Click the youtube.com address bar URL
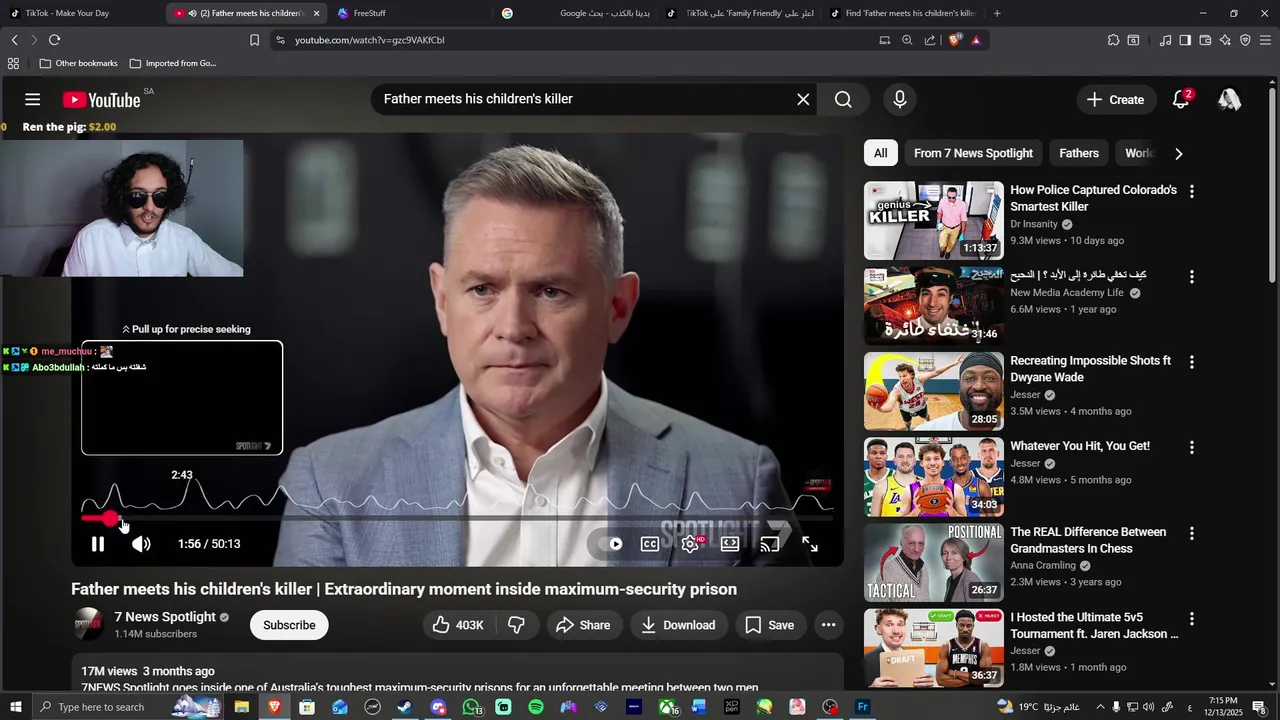The image size is (1280, 720). pos(370,40)
